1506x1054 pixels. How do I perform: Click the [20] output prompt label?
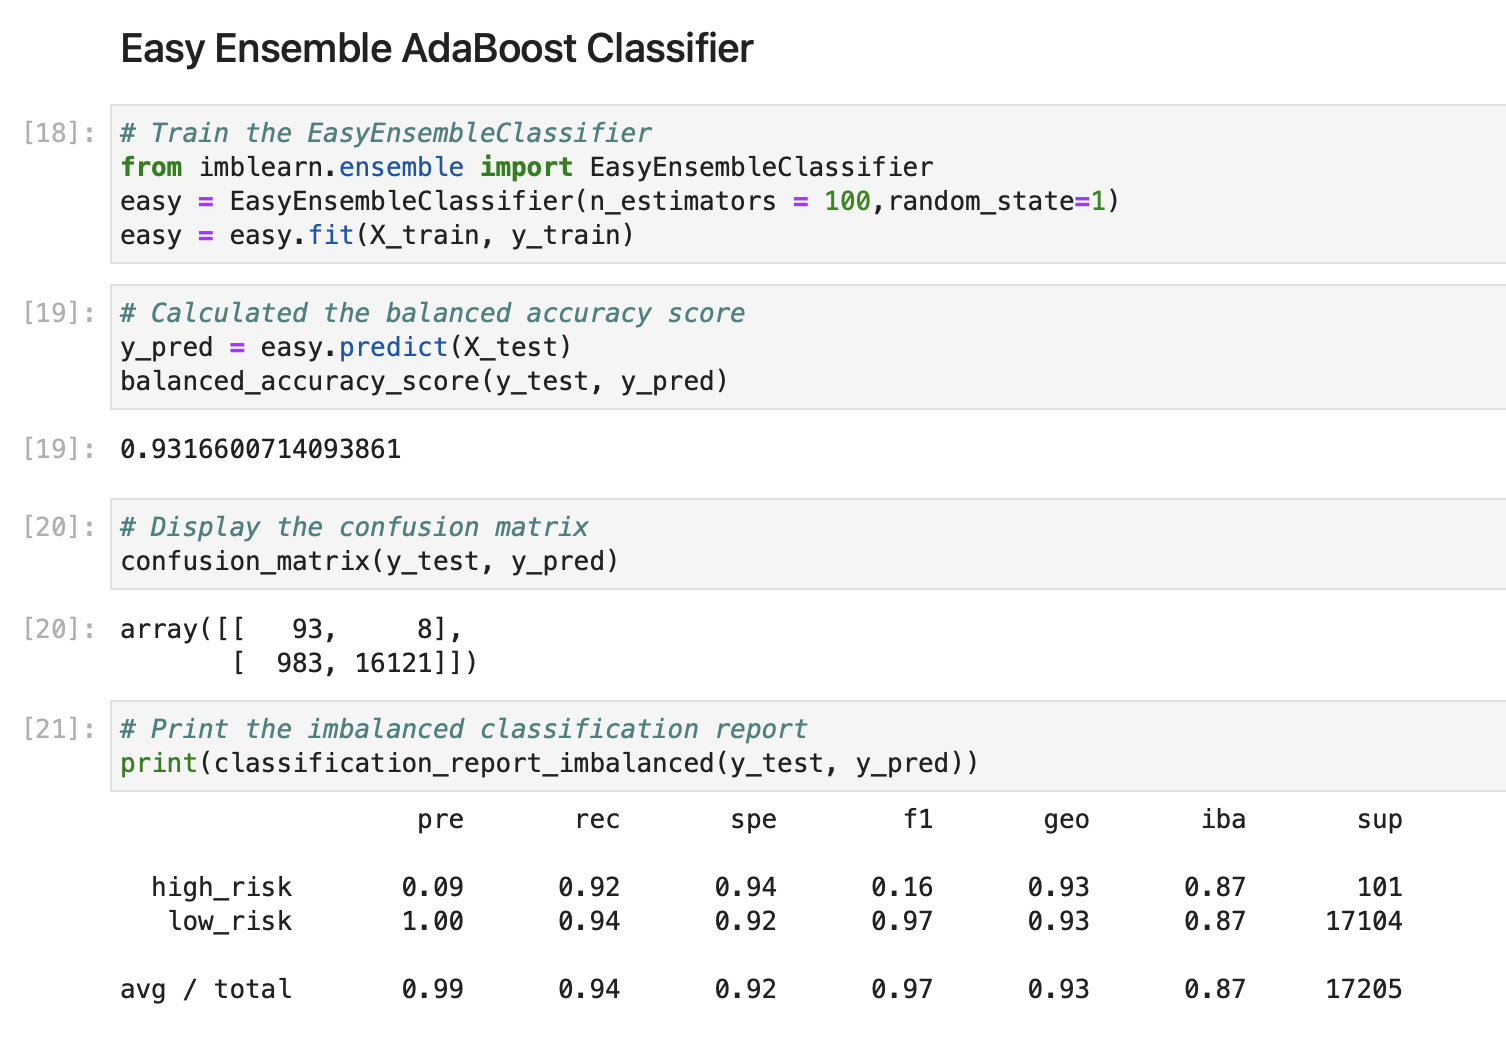click(59, 629)
